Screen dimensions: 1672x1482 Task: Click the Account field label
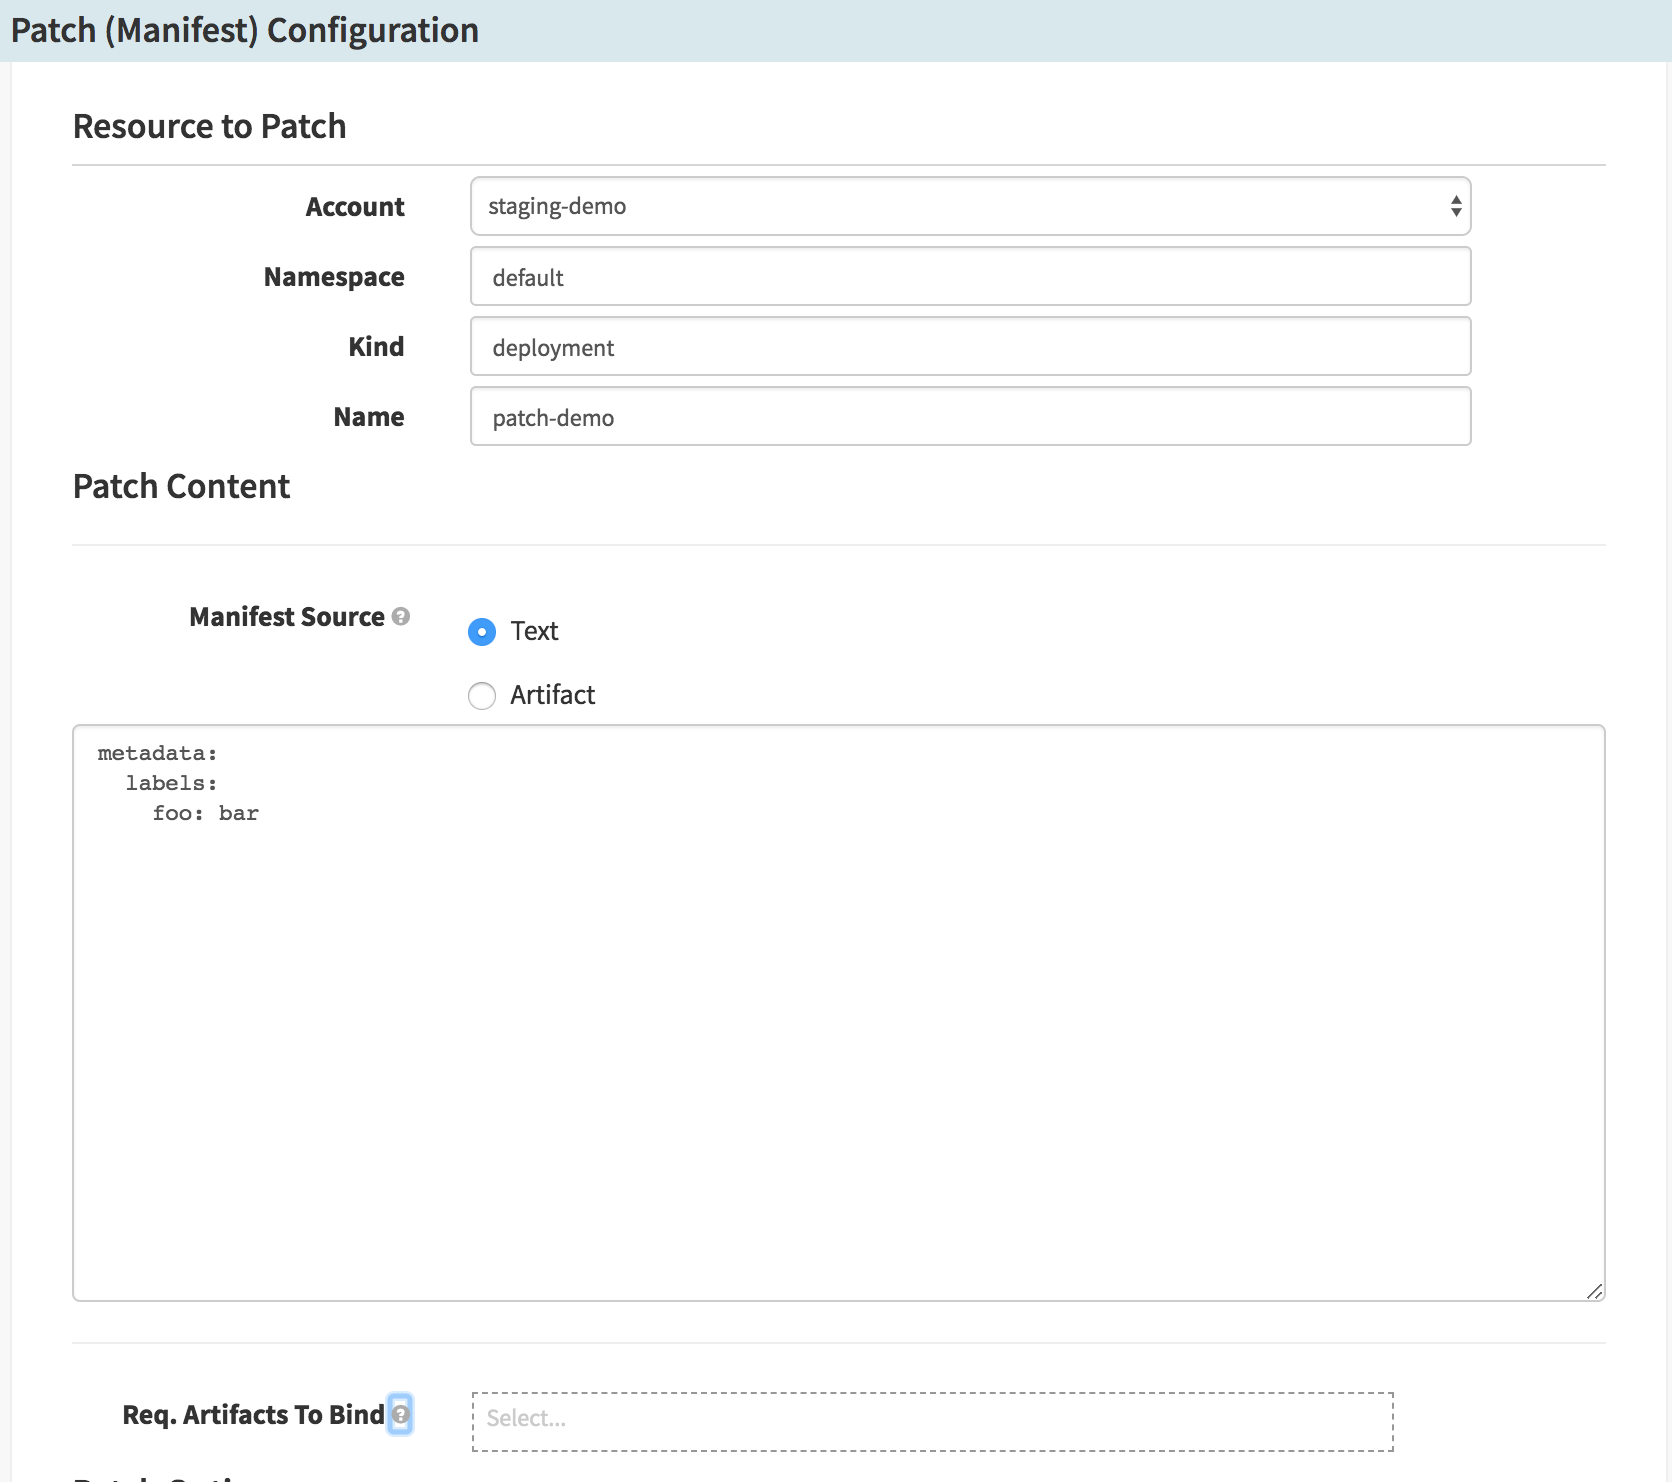coord(355,207)
